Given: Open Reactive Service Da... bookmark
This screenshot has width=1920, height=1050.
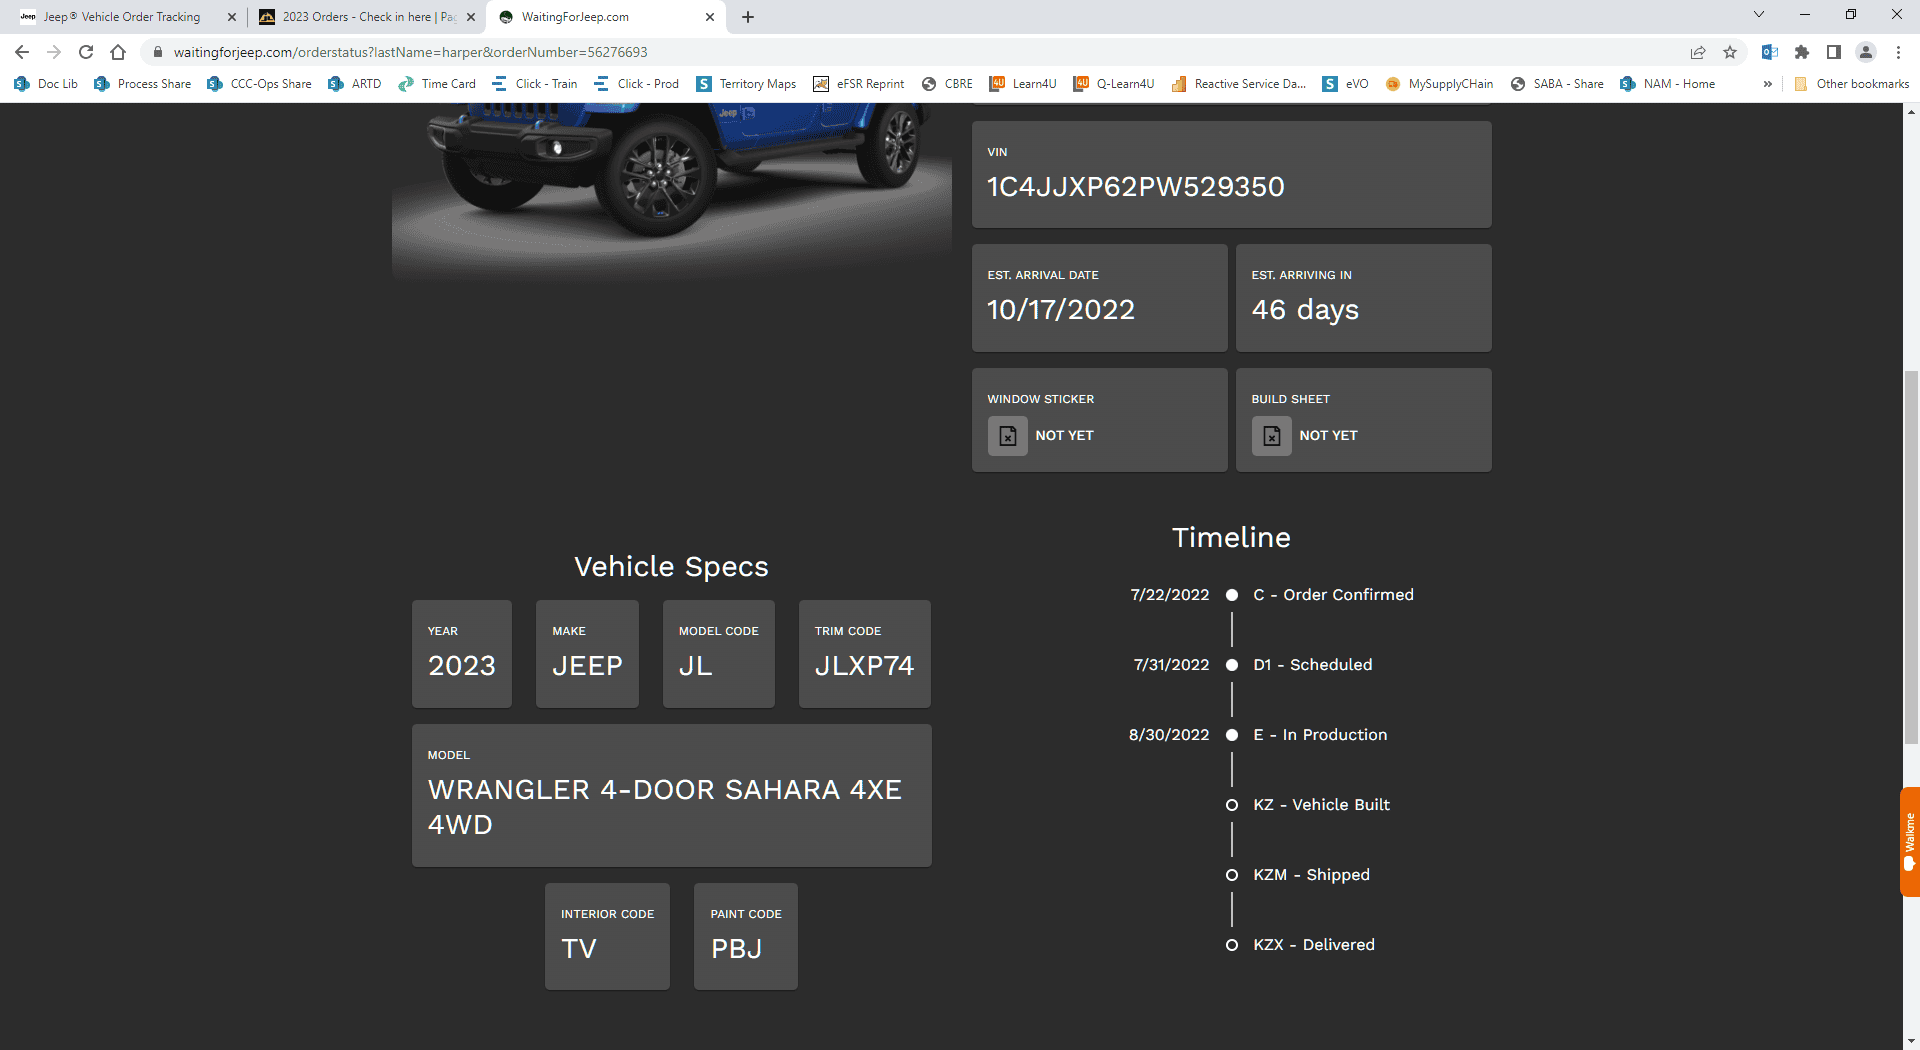Looking at the screenshot, I should 1239,84.
